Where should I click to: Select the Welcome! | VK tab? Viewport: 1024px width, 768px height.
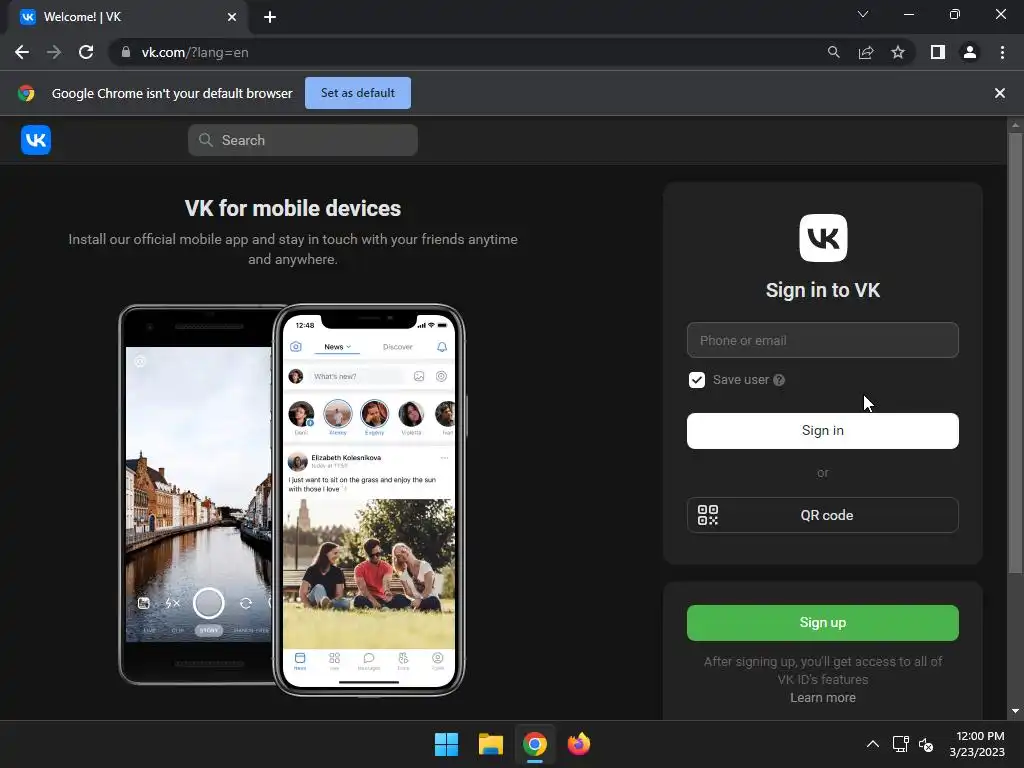[x=127, y=17]
